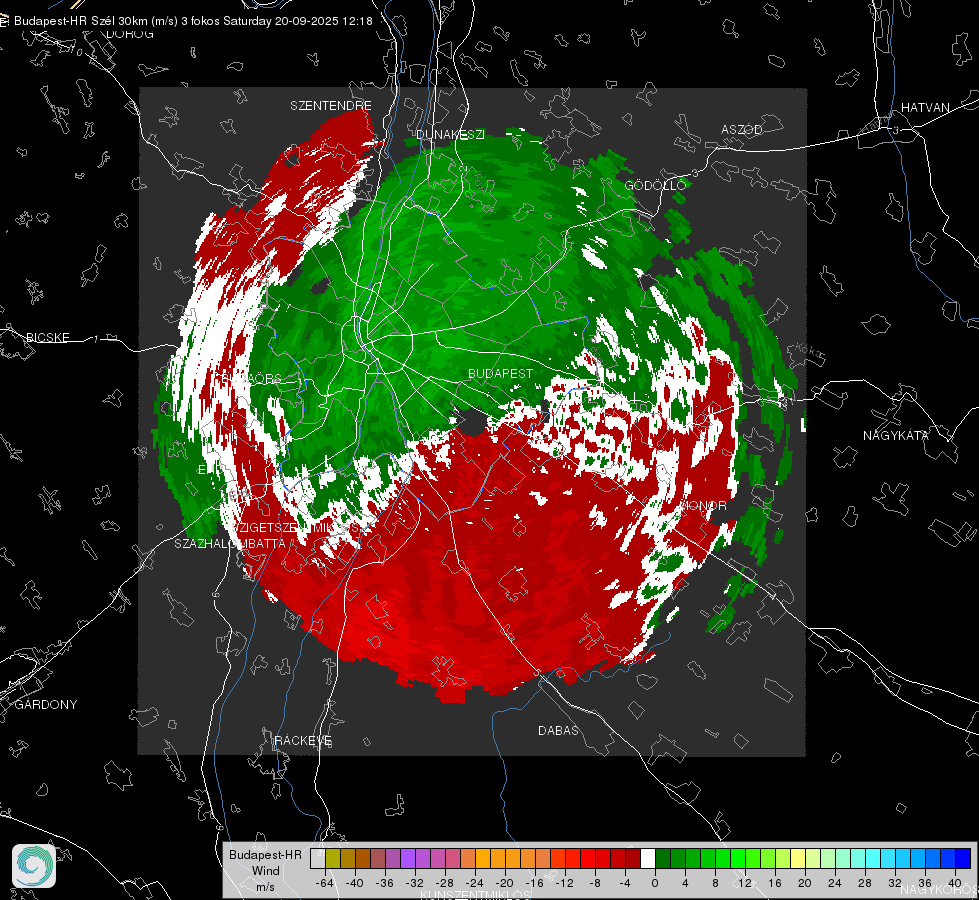Click the MONOR label

[x=703, y=505]
